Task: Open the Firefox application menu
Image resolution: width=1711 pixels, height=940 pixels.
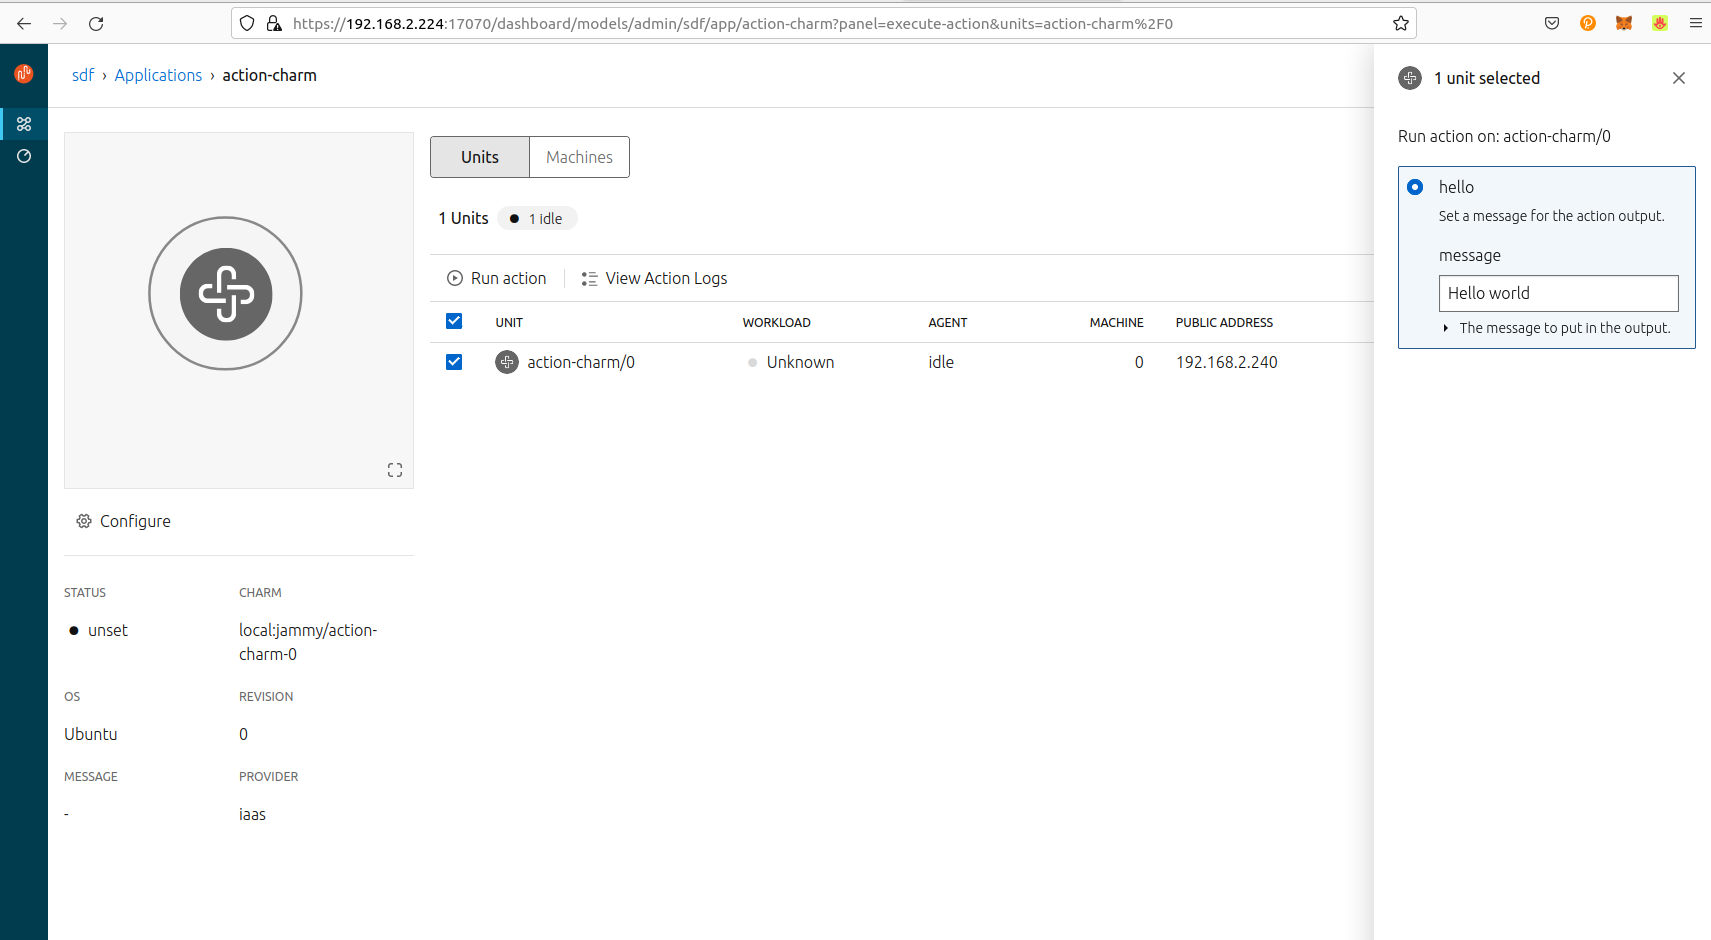Action: coord(1695,23)
